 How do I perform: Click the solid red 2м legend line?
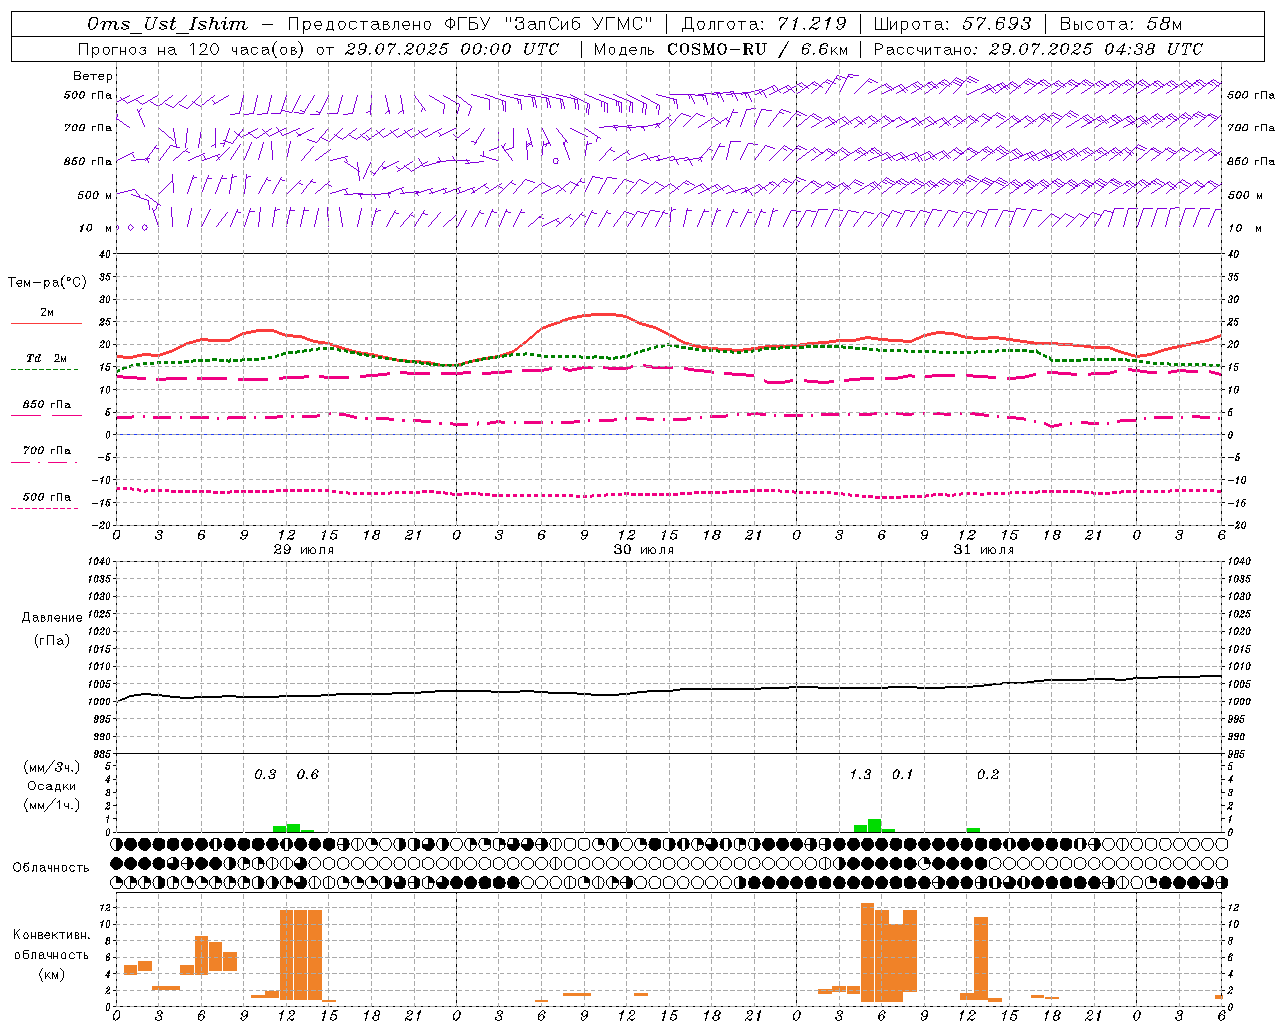(x=46, y=324)
